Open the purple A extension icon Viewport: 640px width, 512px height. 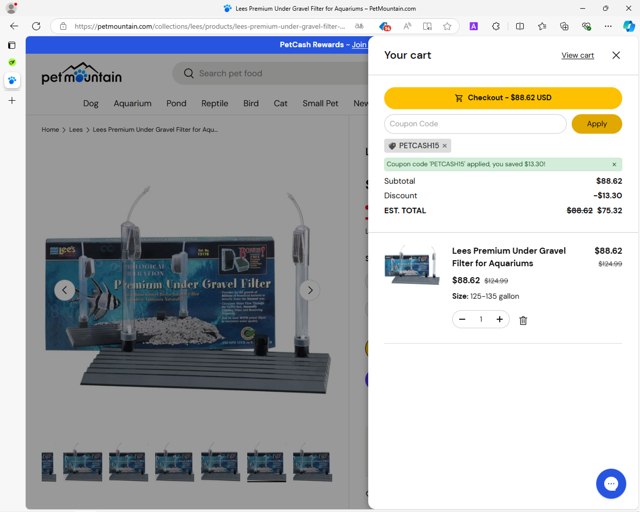473,26
